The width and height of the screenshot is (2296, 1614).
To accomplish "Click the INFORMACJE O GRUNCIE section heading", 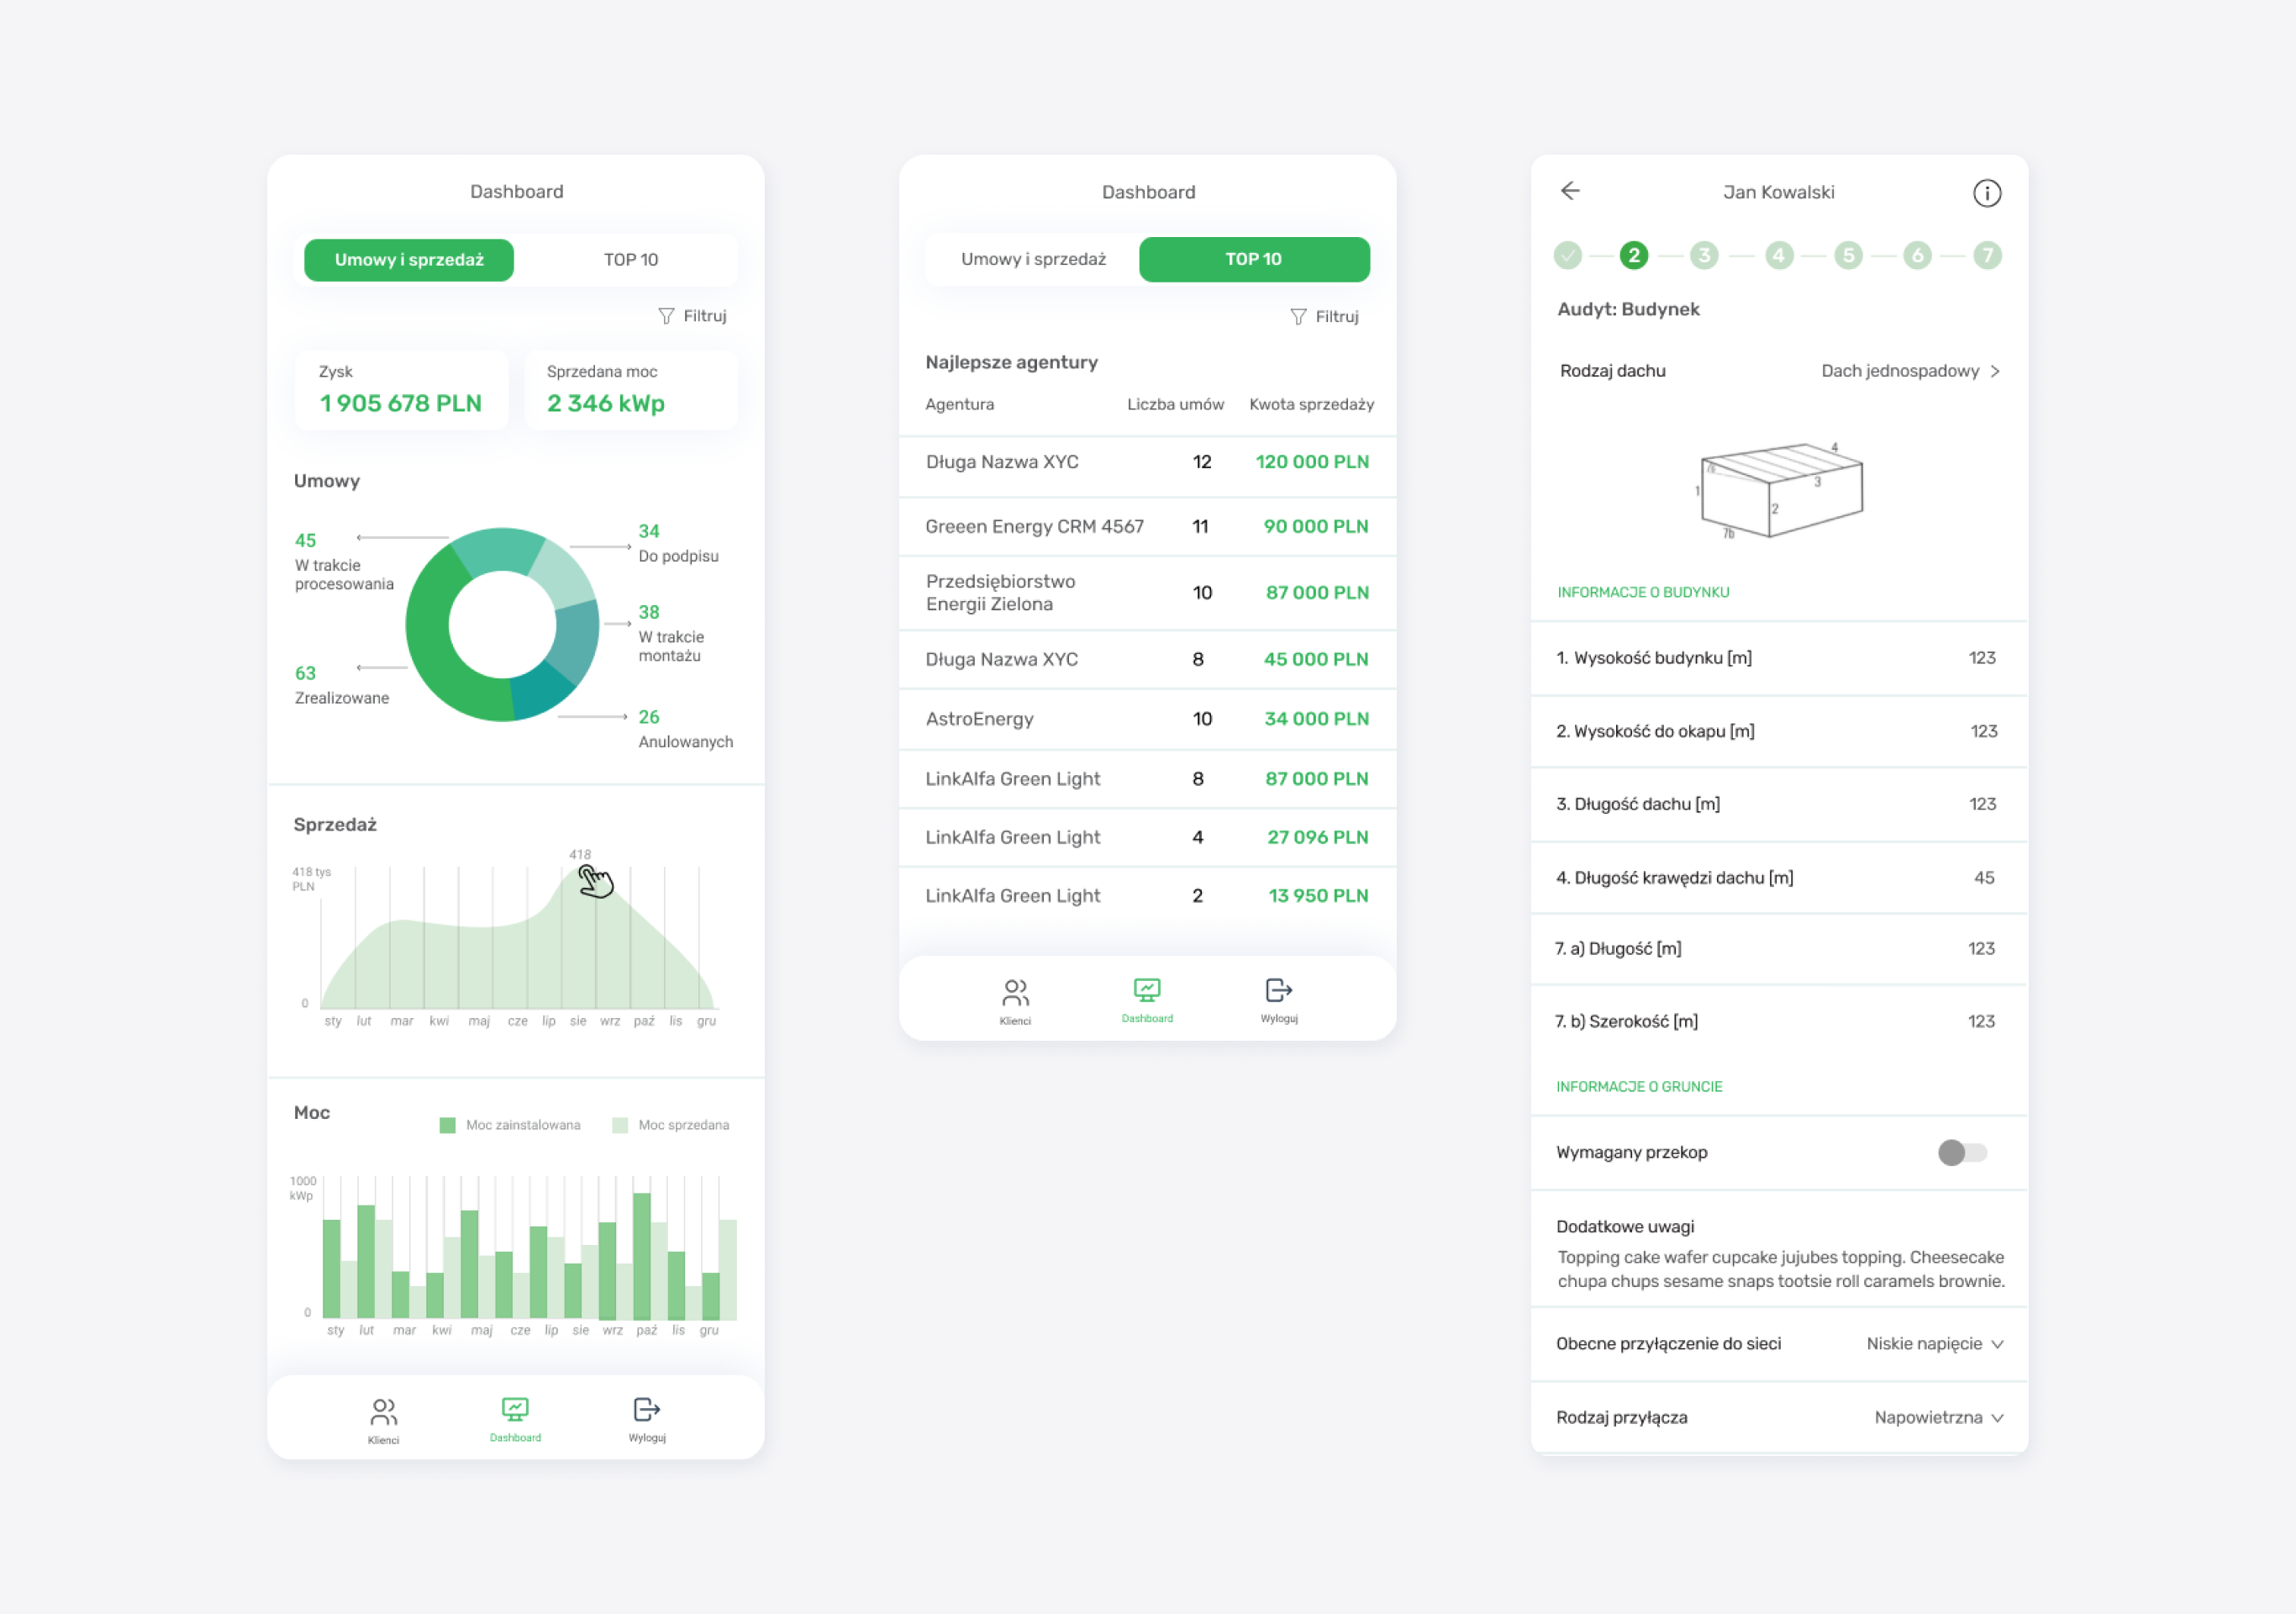I will click(x=1639, y=1087).
